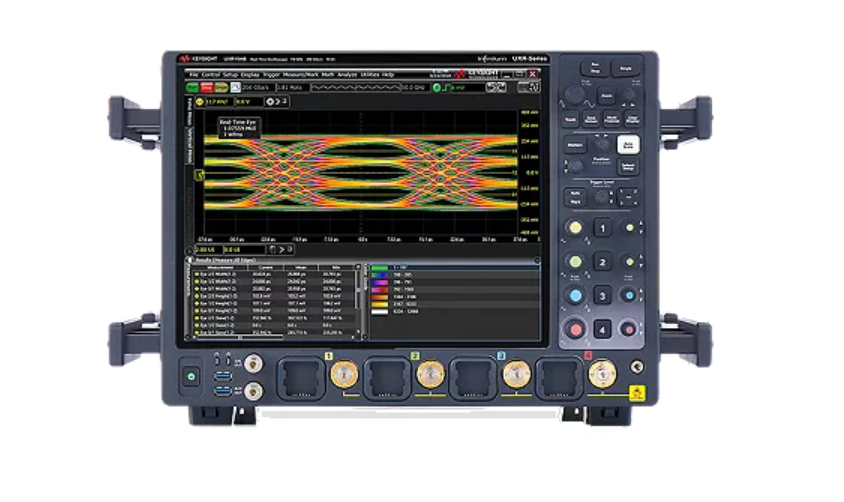Click the large horizontal scale knob
The image size is (844, 502).
tap(574, 95)
